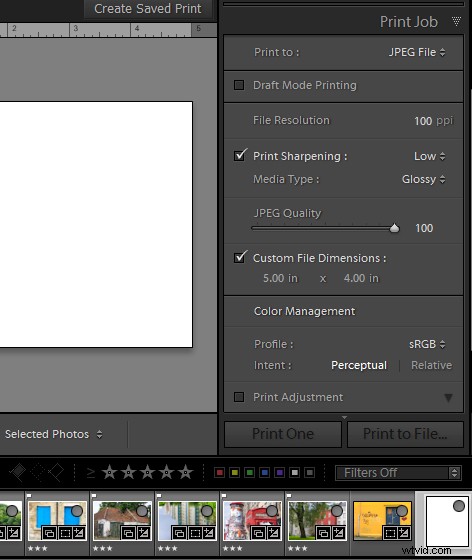Toggle quick collection circle on blank white thumbnail

coord(459,505)
